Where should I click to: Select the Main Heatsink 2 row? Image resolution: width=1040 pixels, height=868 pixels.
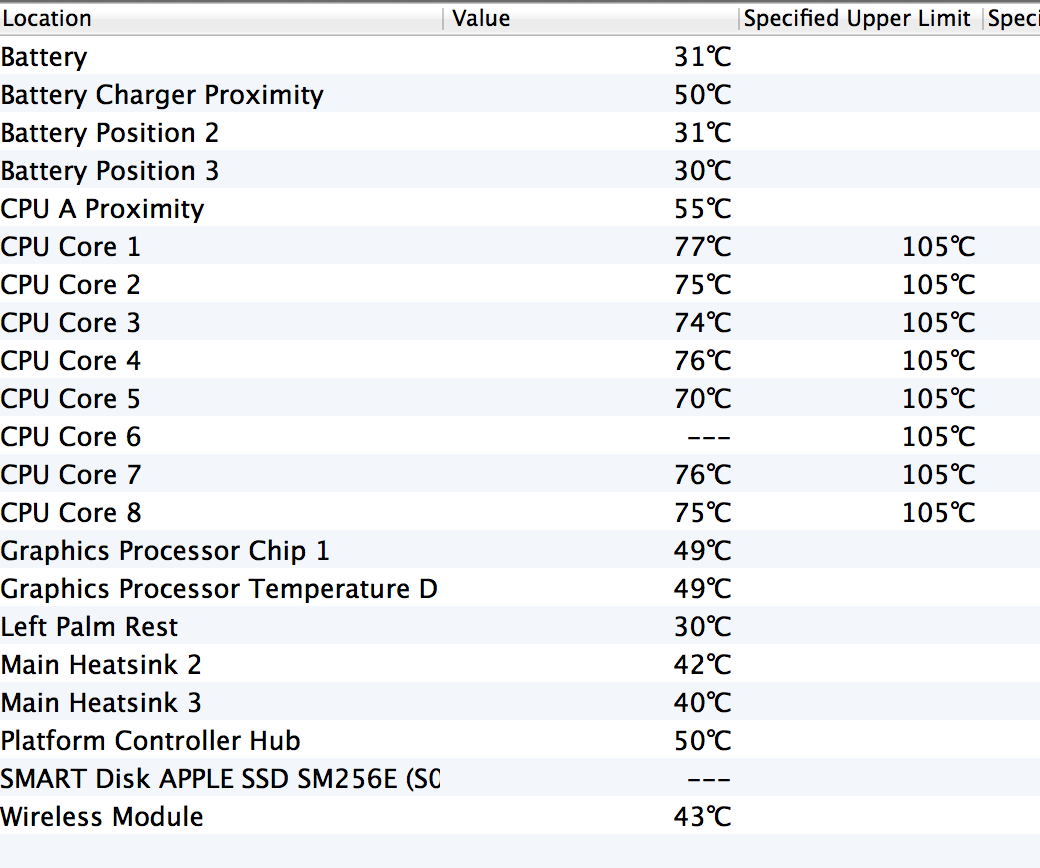[x=520, y=664]
